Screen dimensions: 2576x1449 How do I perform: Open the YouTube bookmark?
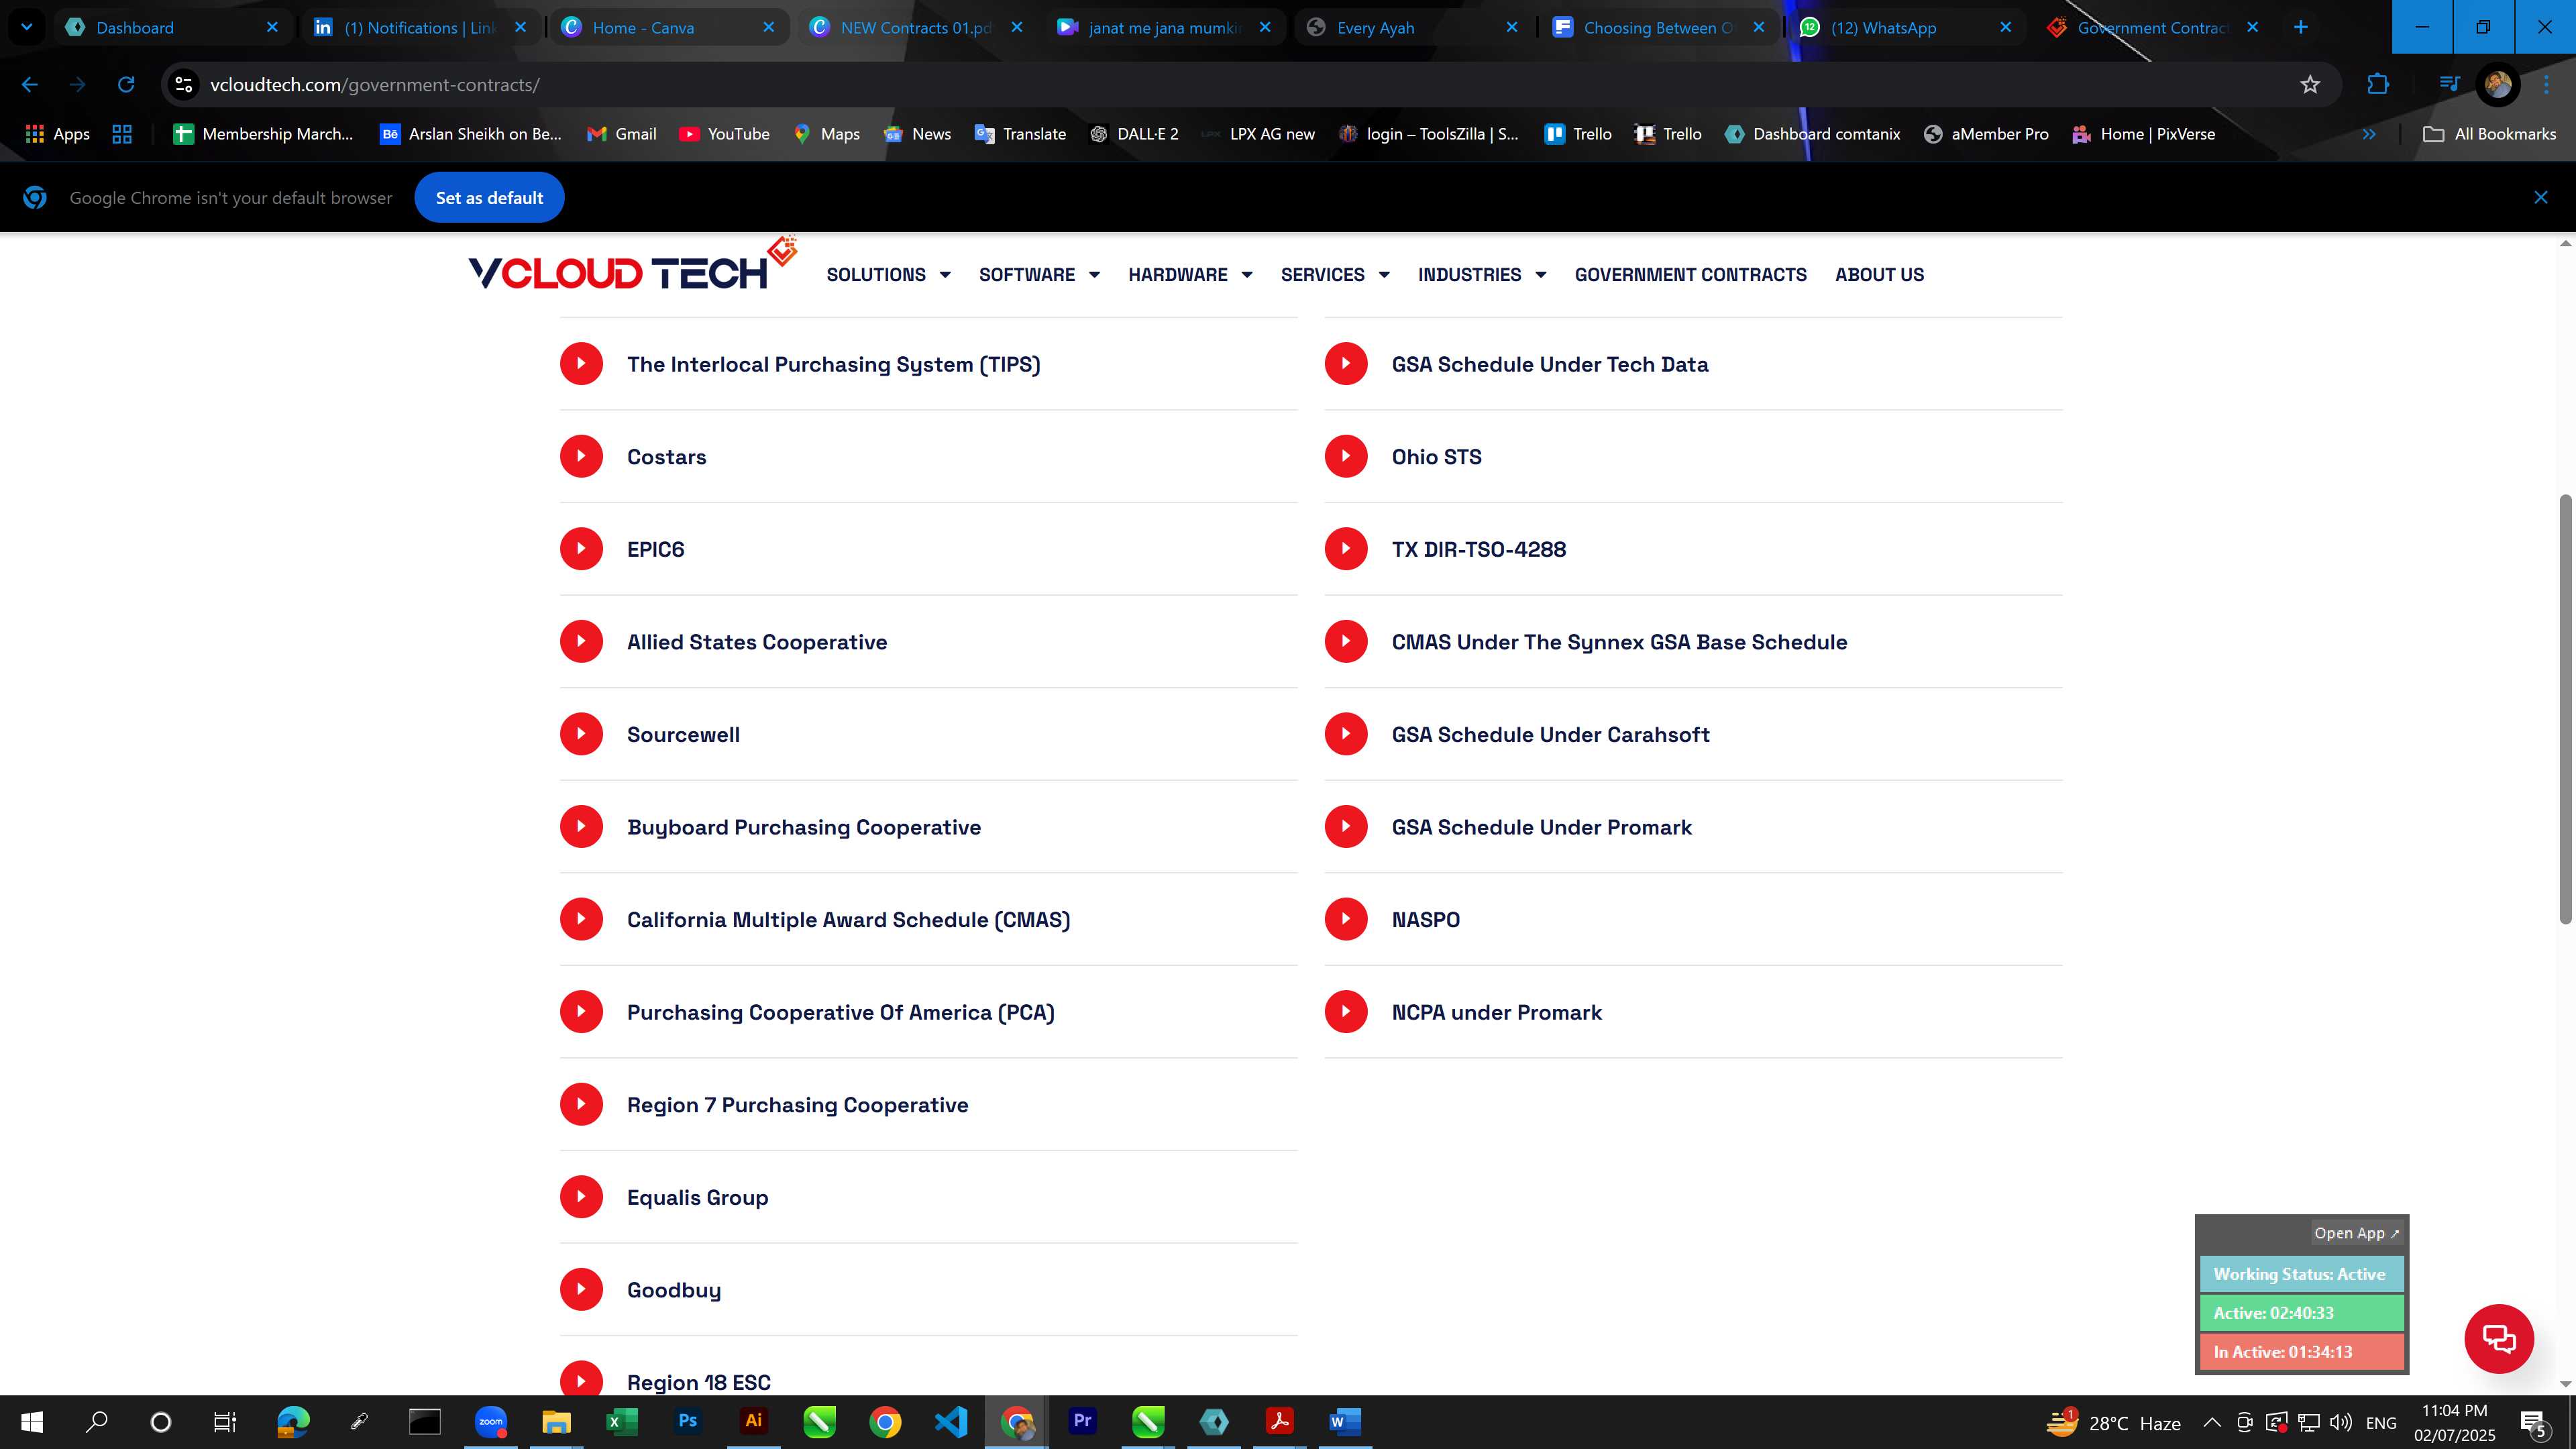[x=724, y=134]
